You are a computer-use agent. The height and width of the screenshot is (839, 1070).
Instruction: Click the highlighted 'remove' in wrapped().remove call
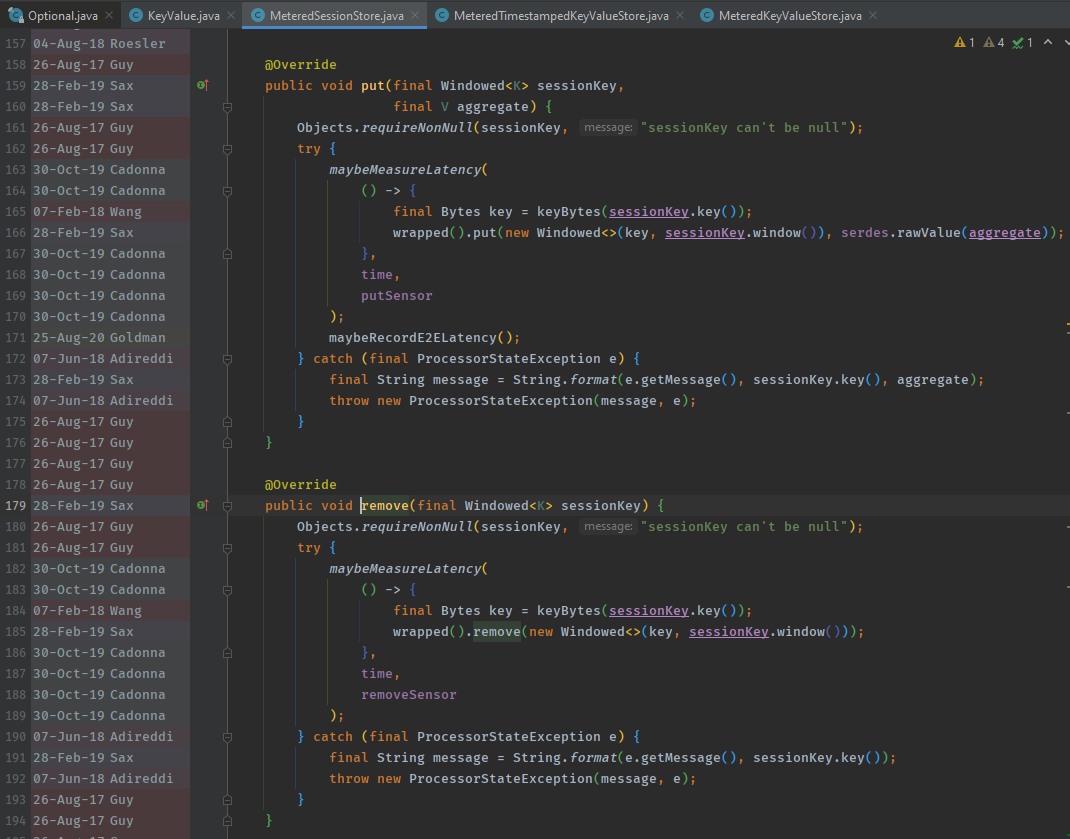tap(496, 631)
